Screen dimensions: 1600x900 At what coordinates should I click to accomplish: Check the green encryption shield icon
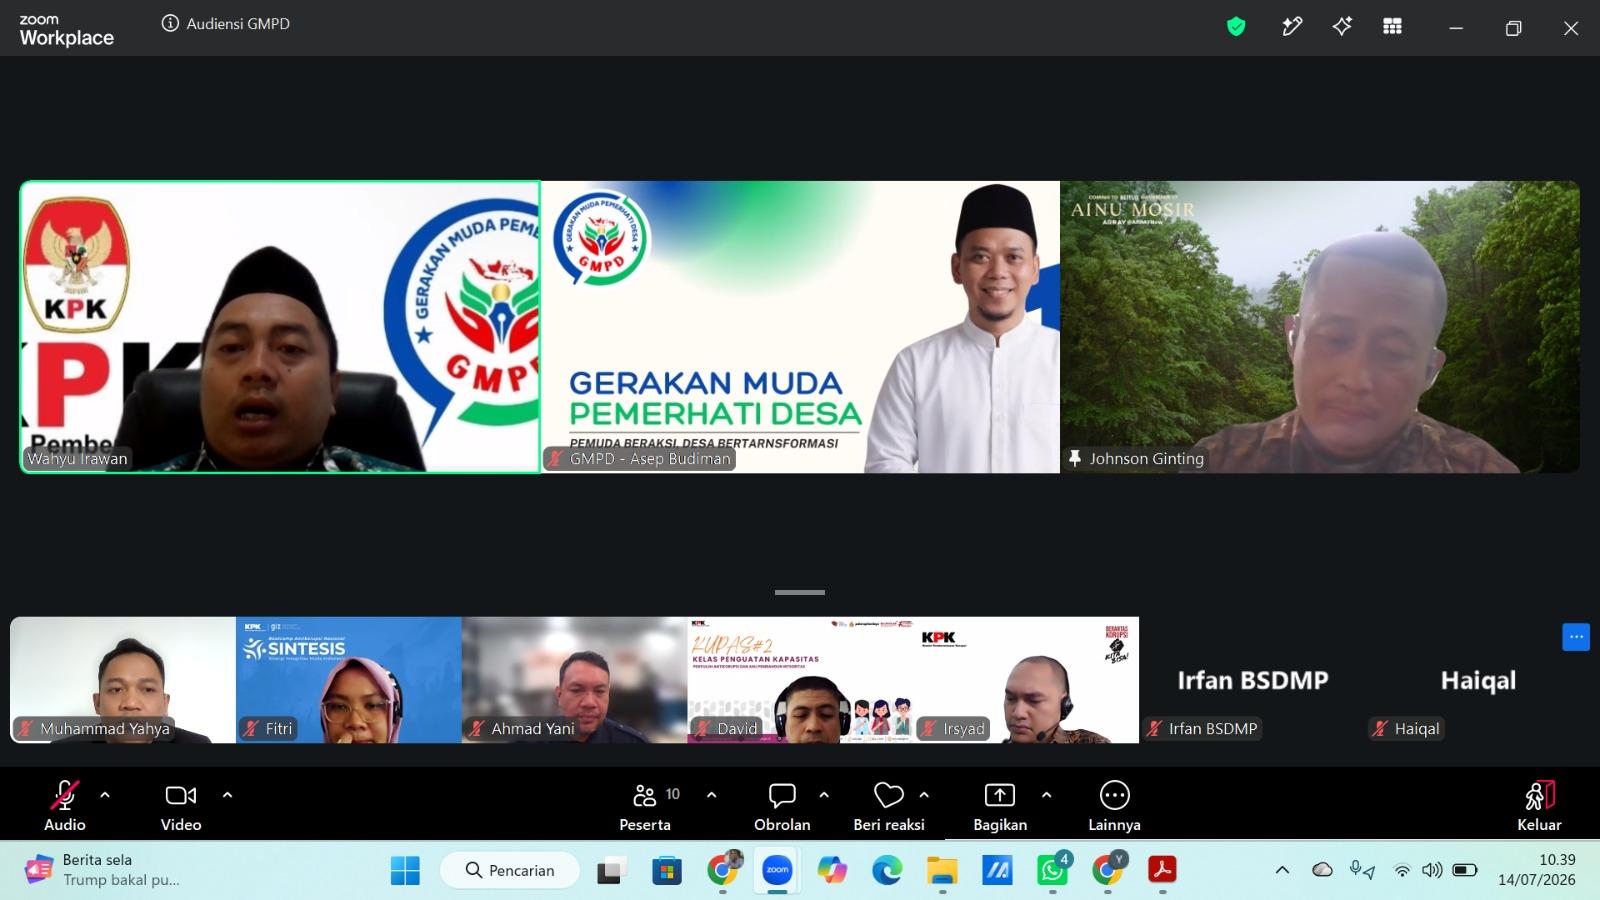pyautogui.click(x=1236, y=27)
